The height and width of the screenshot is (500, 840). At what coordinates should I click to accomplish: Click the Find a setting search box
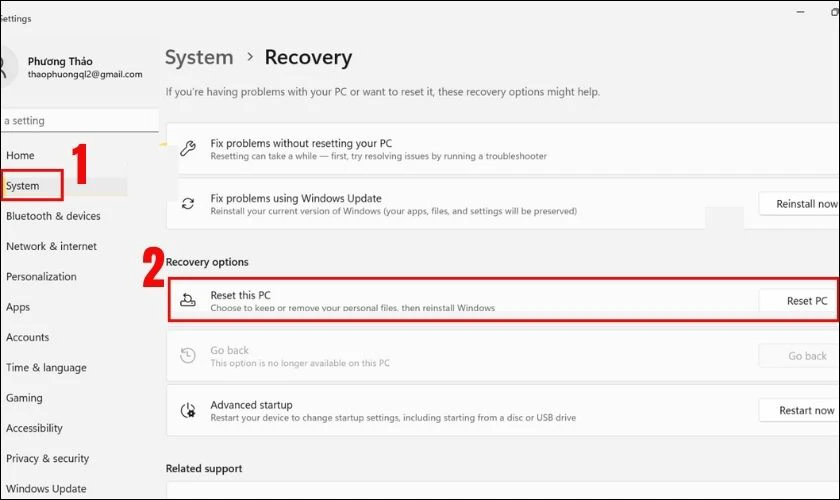78,121
